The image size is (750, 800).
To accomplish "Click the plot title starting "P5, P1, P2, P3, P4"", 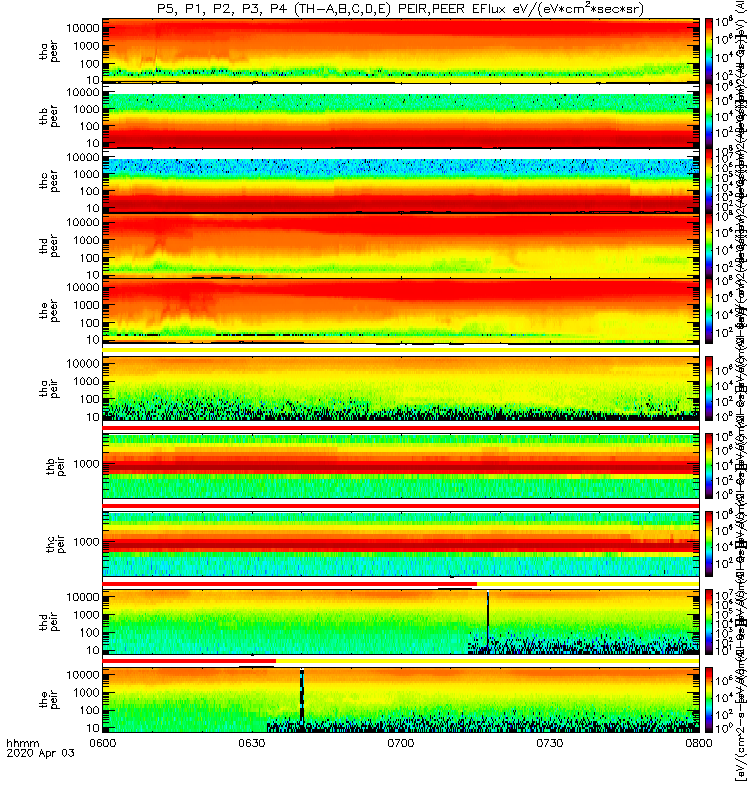I will 400,9.
